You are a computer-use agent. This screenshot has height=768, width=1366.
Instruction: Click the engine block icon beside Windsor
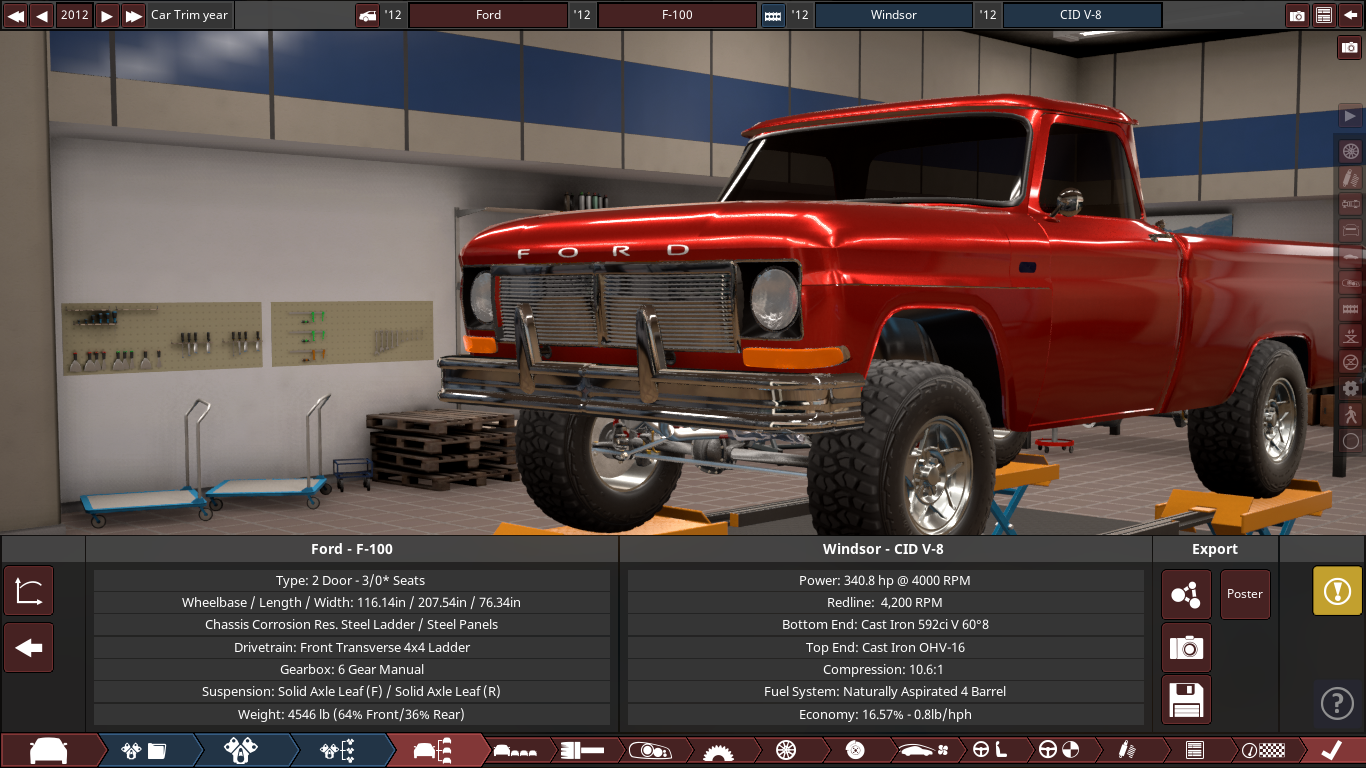tap(773, 15)
